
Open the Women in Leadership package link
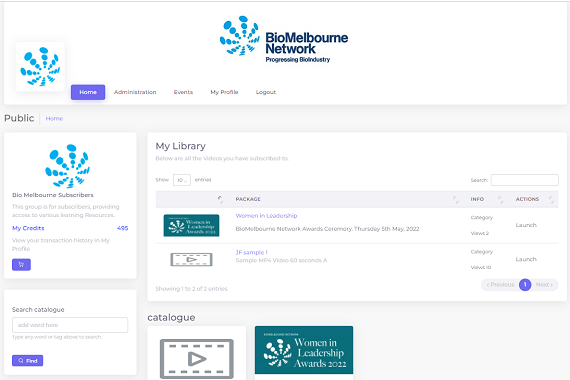coord(266,216)
